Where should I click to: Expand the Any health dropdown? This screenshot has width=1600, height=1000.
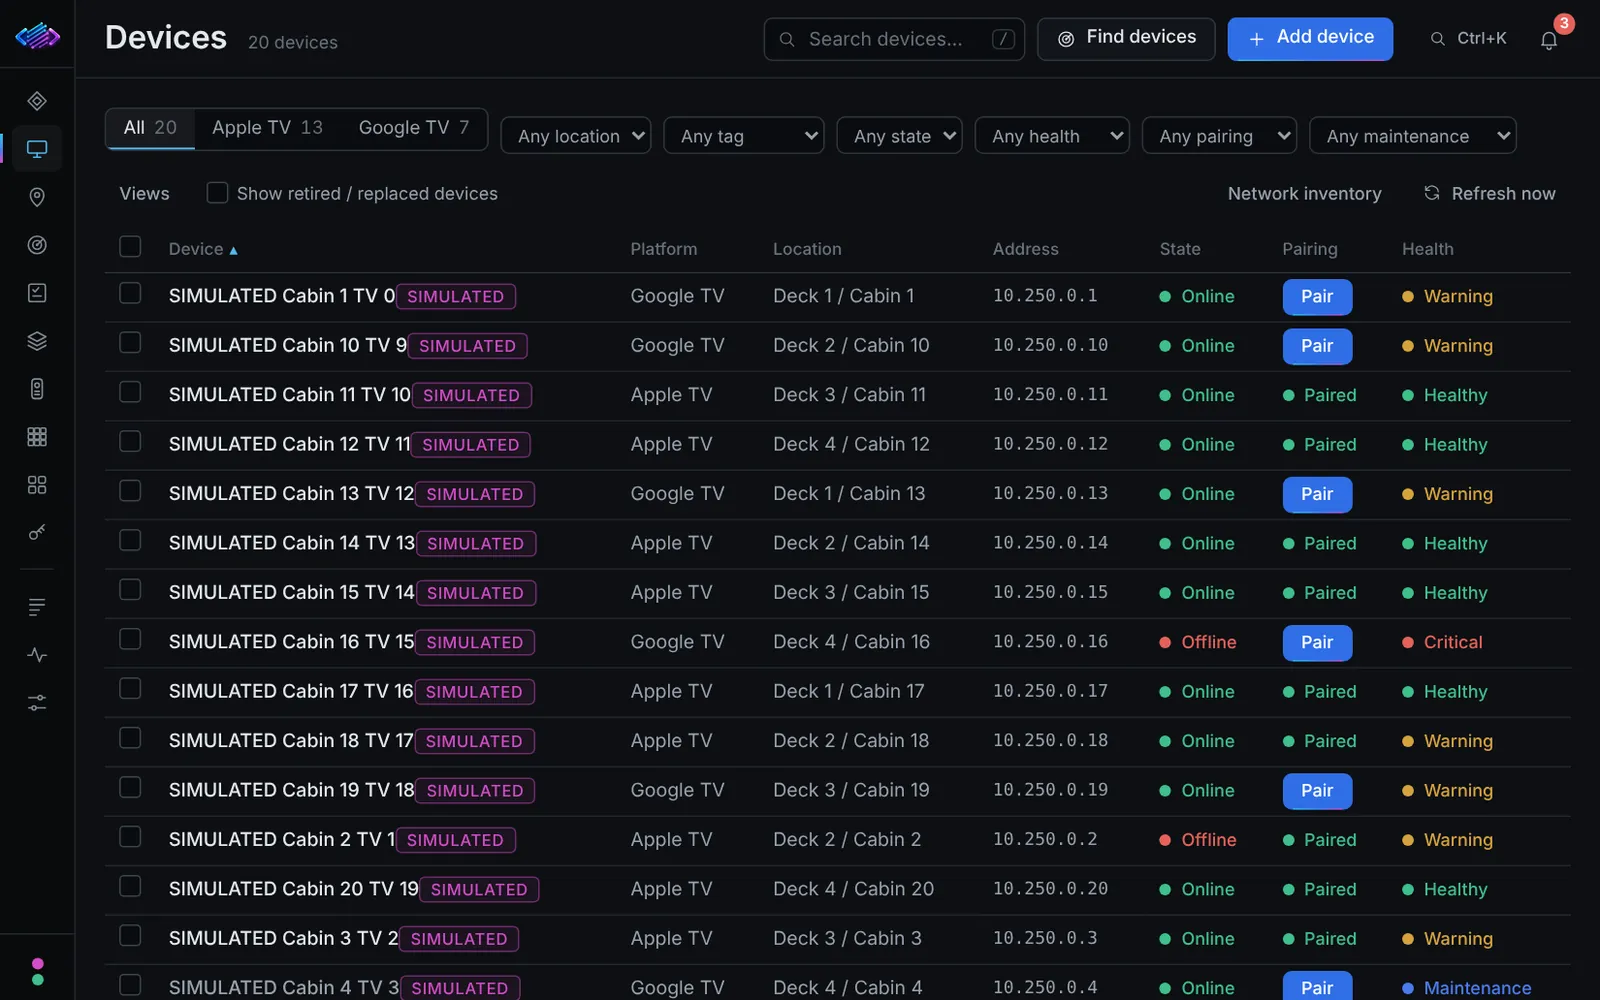(x=1052, y=136)
